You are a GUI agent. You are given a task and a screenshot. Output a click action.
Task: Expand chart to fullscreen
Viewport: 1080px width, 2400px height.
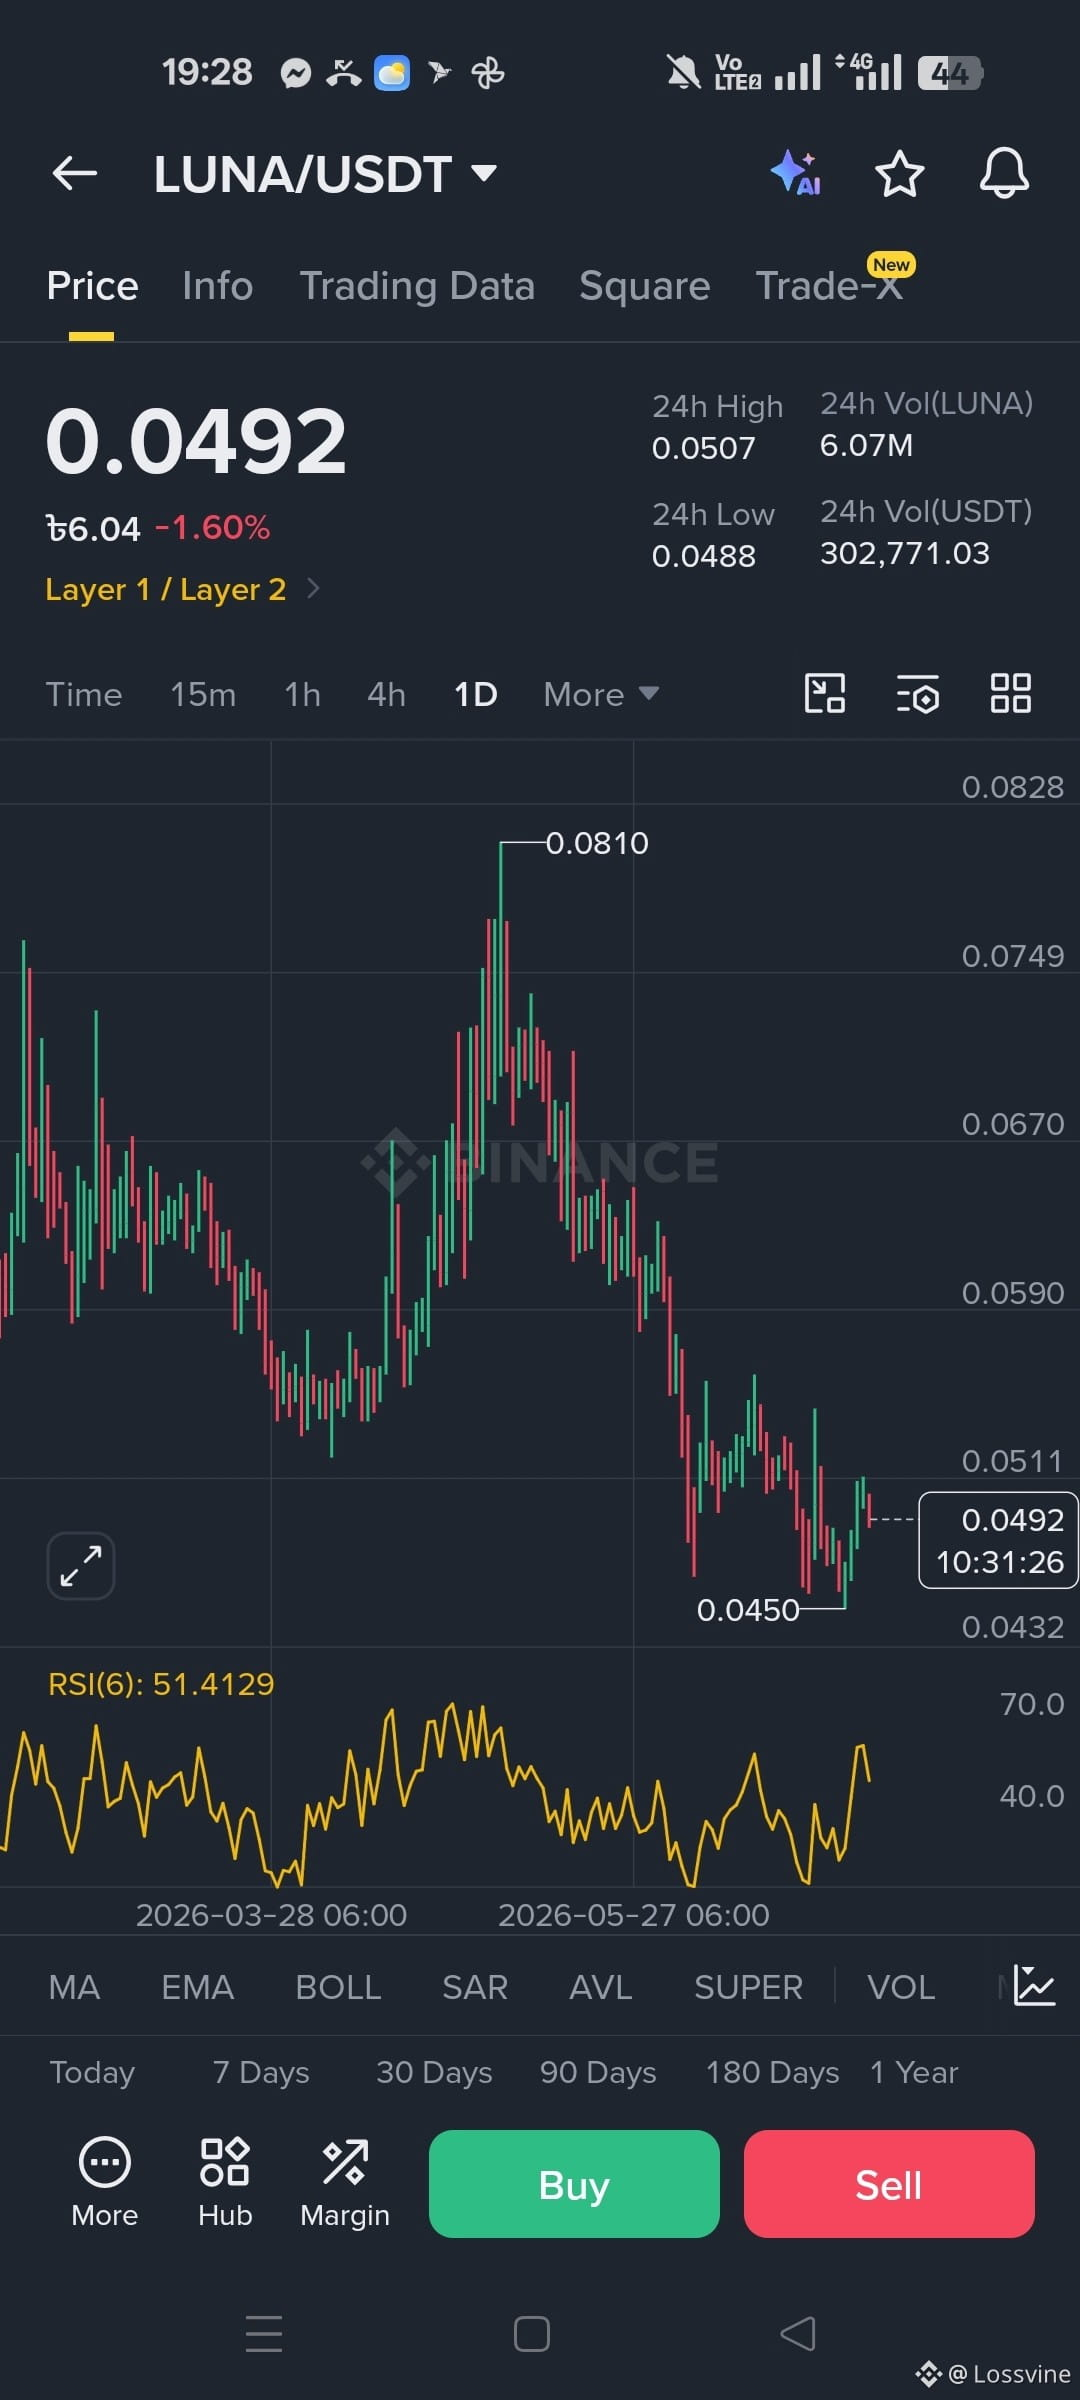(81, 1566)
